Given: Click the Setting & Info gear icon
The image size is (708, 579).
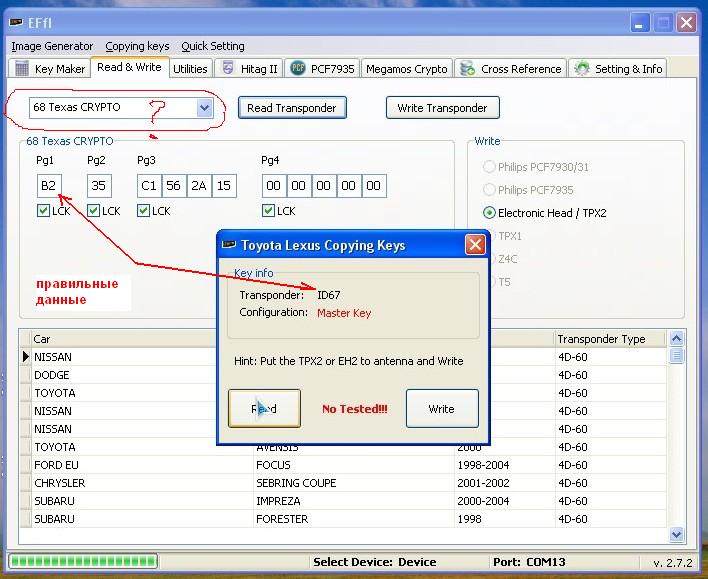Looking at the screenshot, I should [582, 69].
